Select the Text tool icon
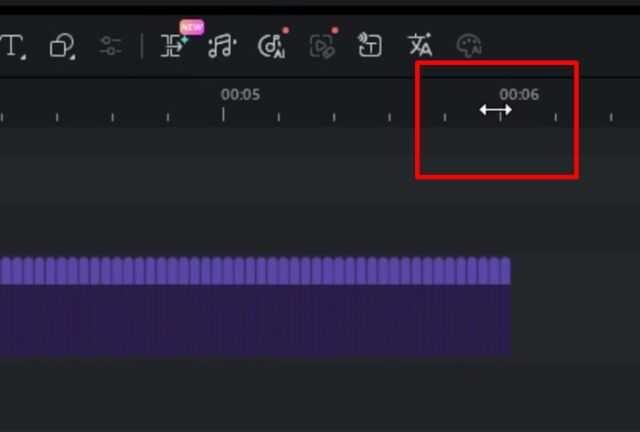 [x=13, y=46]
